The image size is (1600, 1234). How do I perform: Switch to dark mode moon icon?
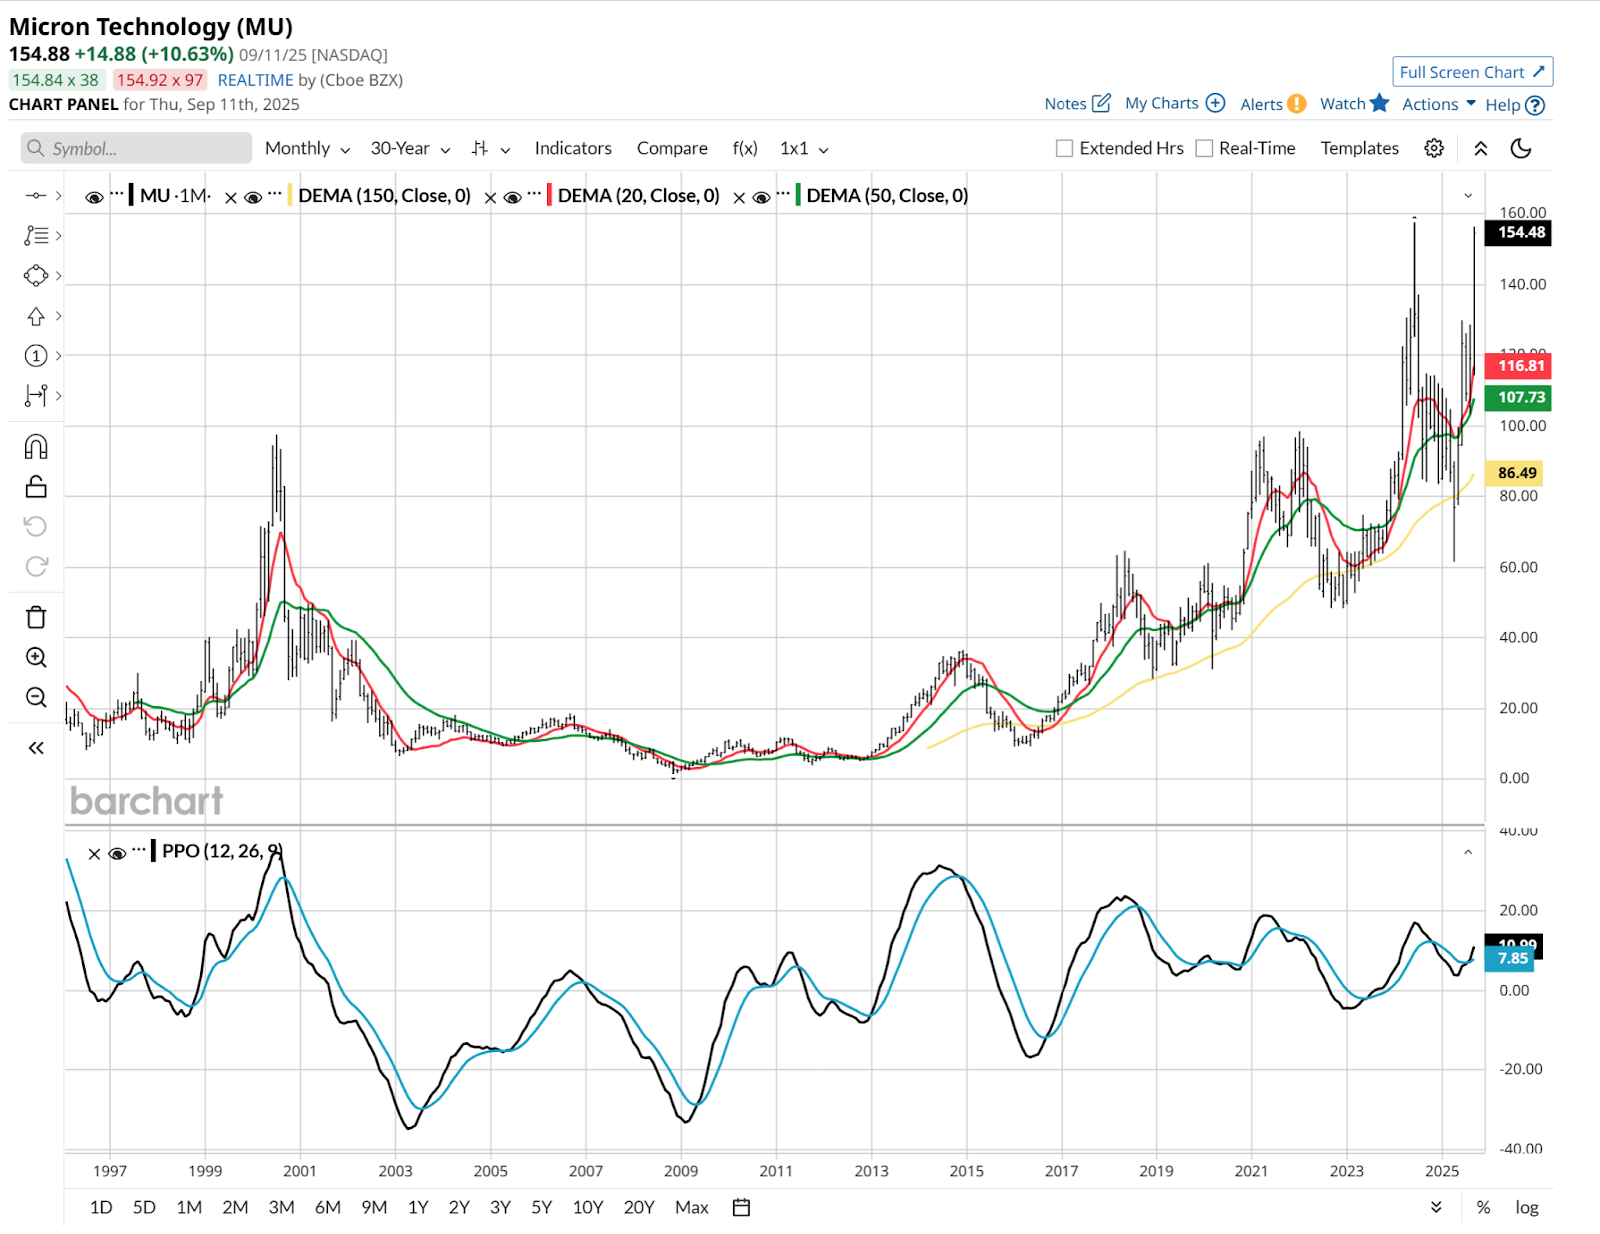(x=1521, y=148)
